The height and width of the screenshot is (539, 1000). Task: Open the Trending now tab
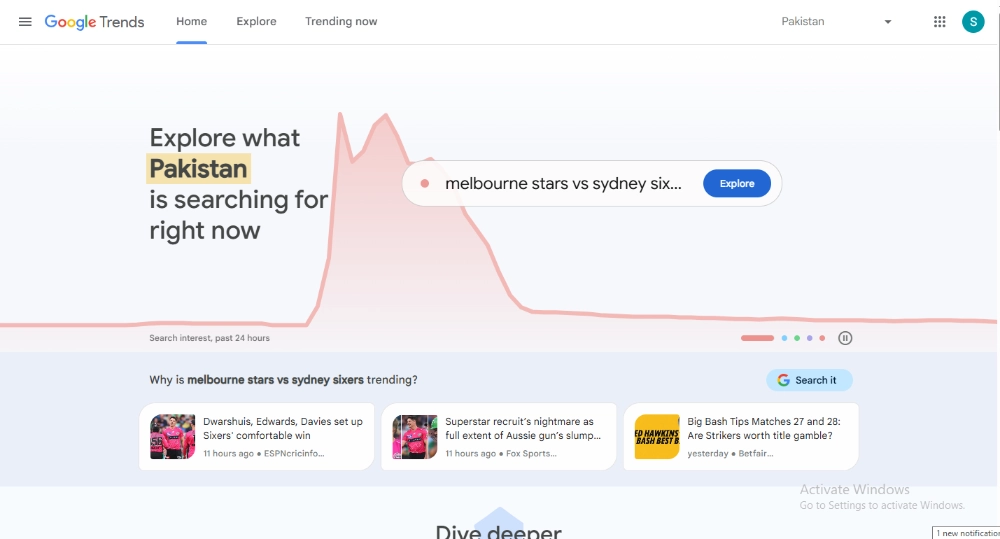[341, 22]
